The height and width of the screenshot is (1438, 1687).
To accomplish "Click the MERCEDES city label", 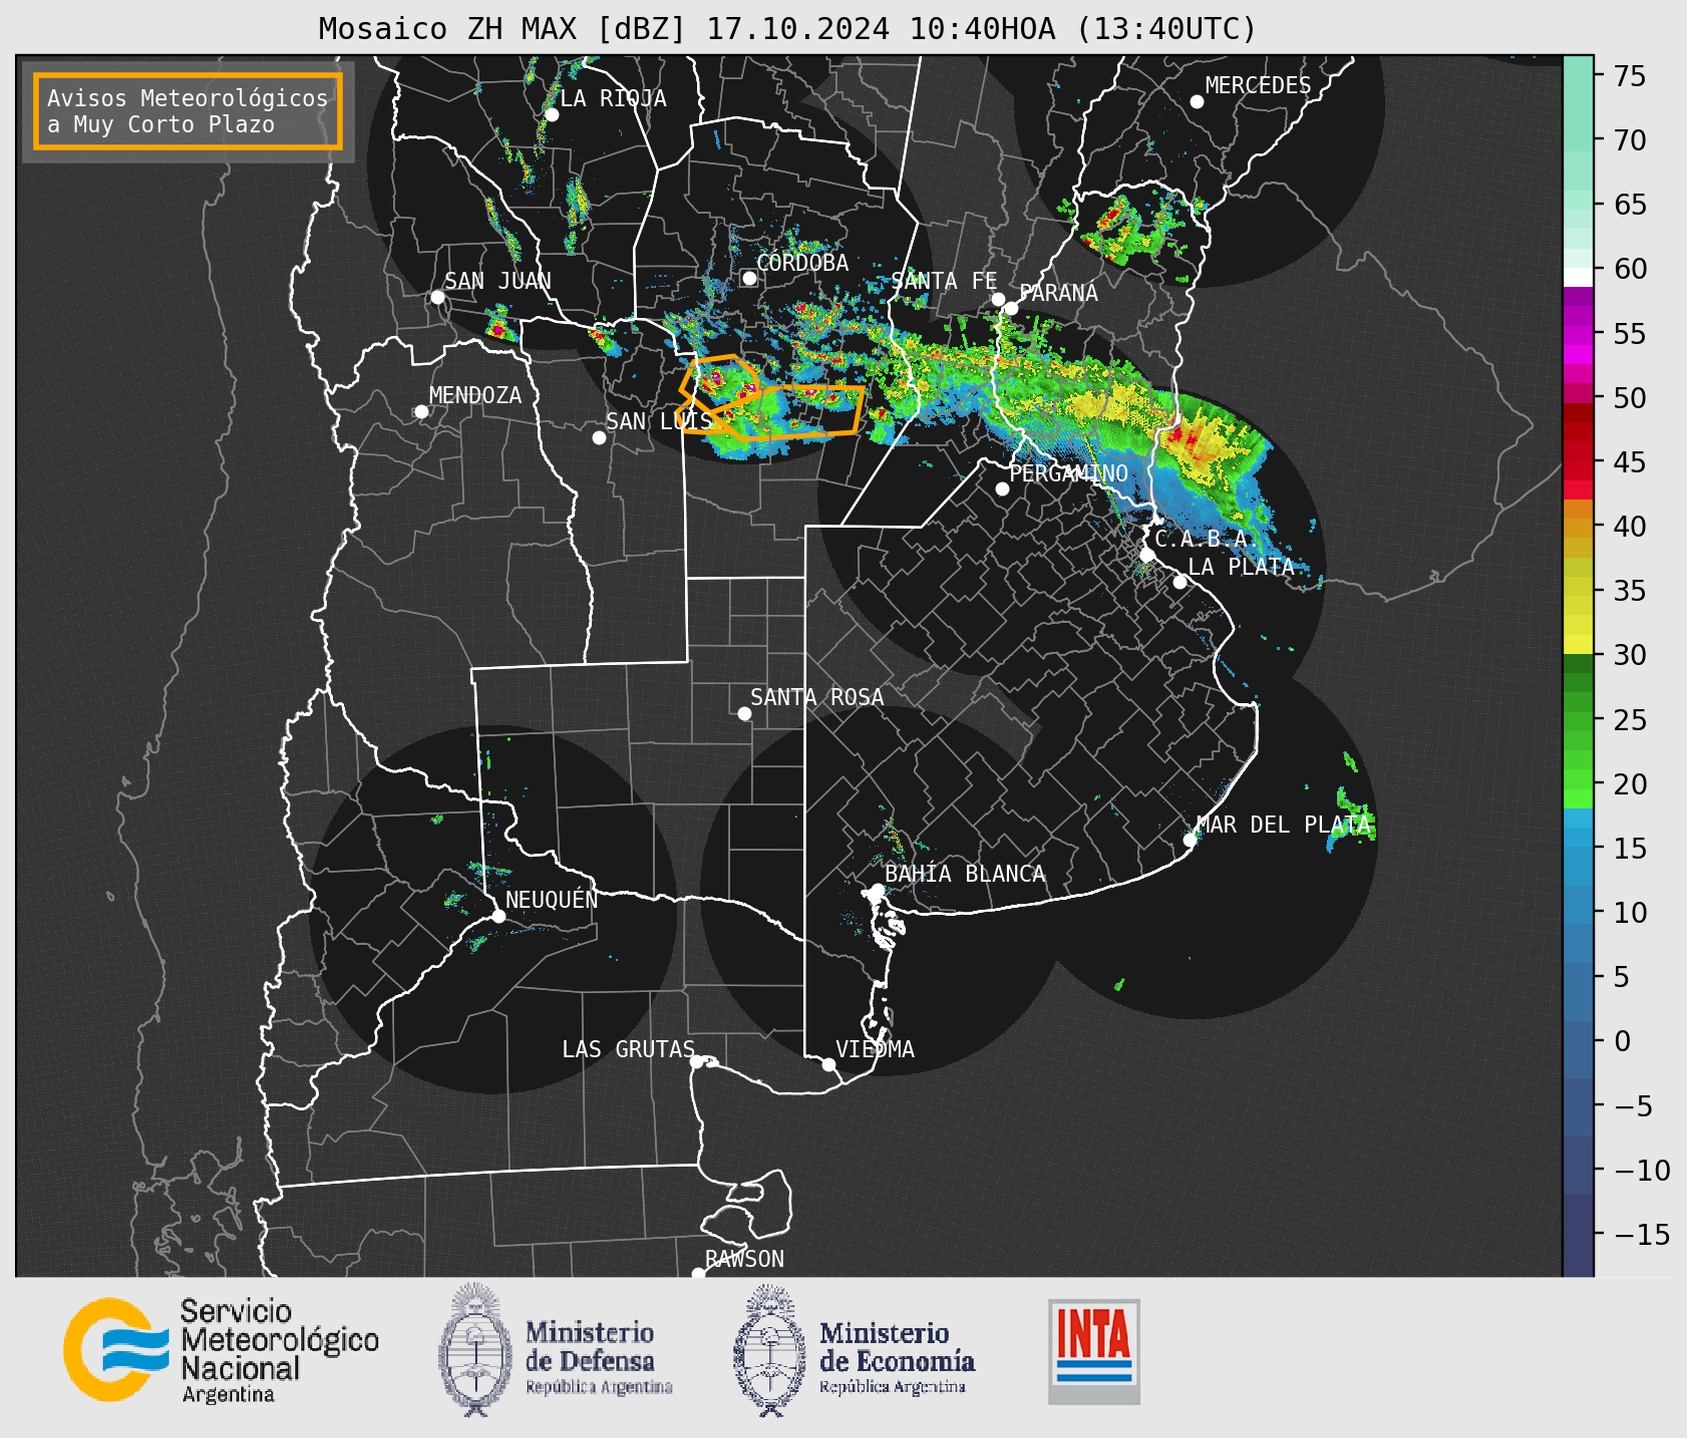I will tap(1258, 86).
